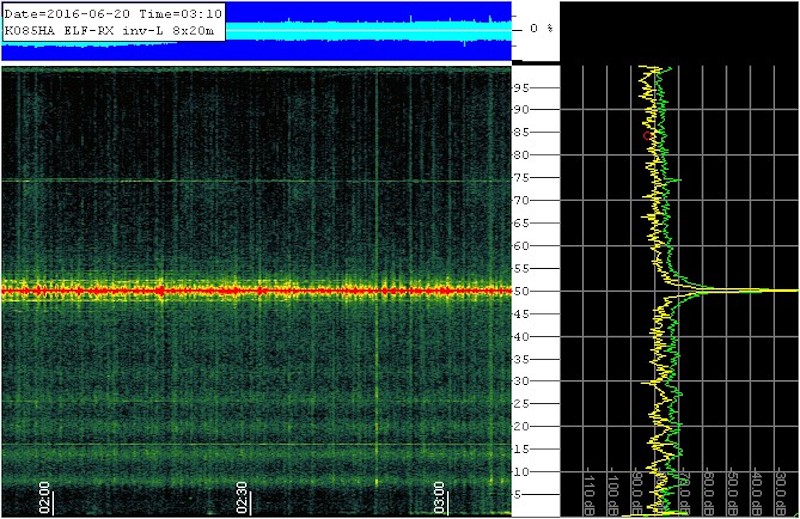Click the 0 % level indicator label
Screen dimensions: 800x519
[541, 29]
